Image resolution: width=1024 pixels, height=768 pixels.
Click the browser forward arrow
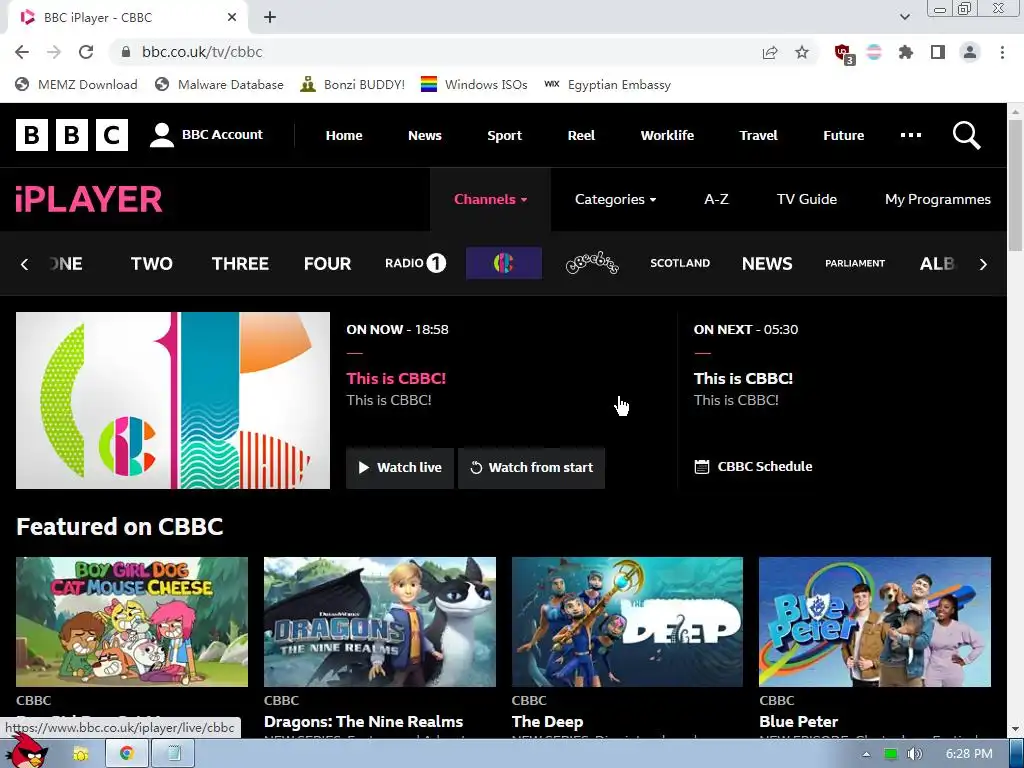tap(54, 52)
